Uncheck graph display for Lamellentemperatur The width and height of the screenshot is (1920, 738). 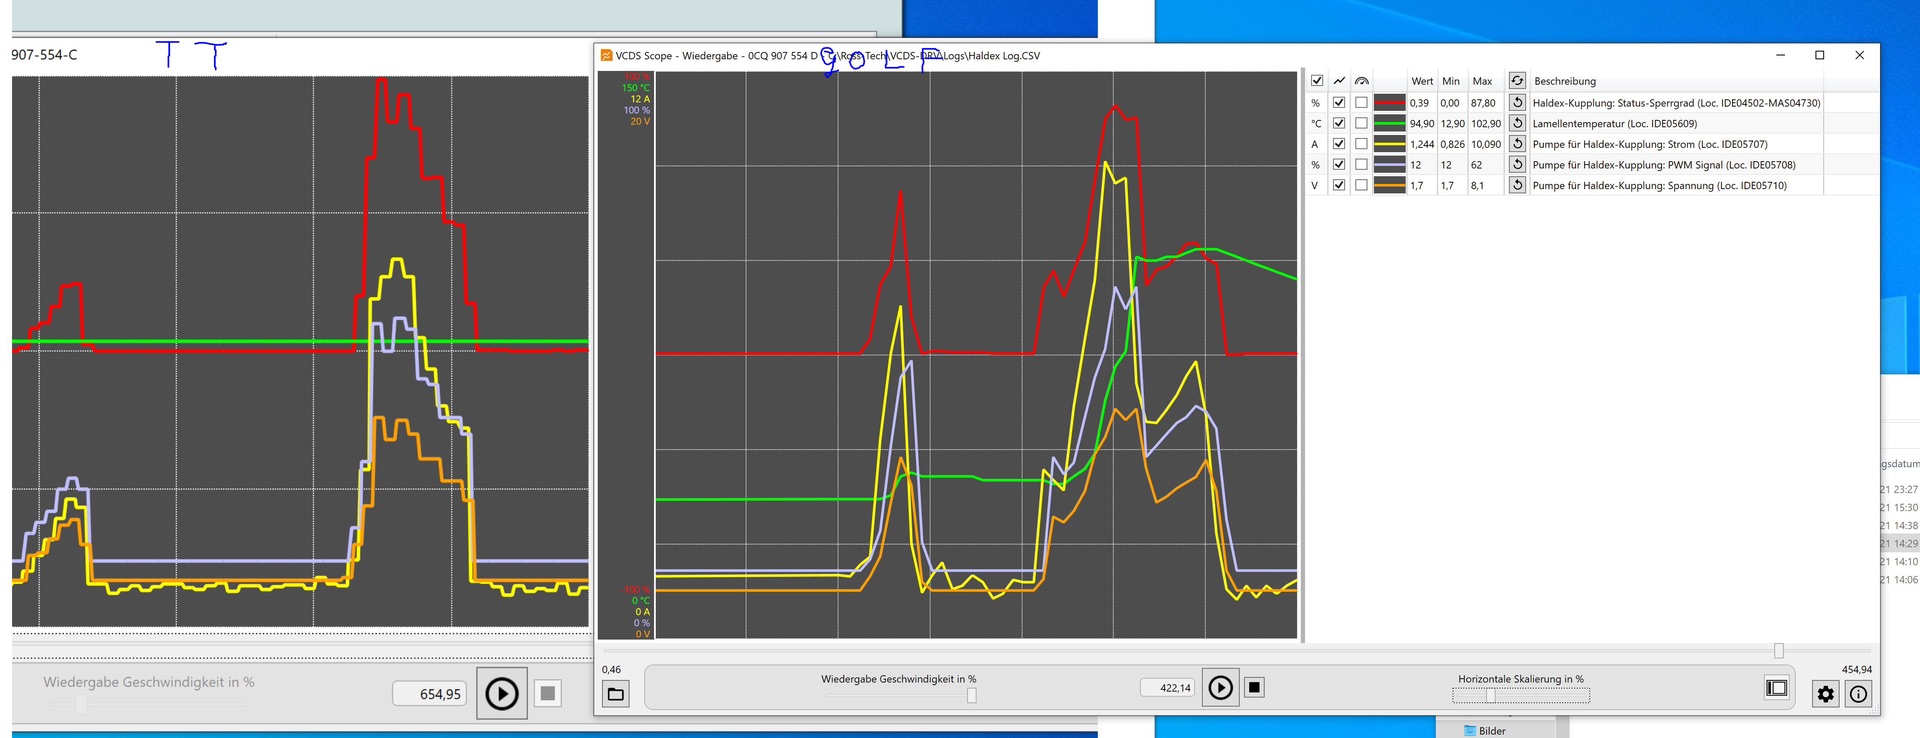click(x=1339, y=123)
